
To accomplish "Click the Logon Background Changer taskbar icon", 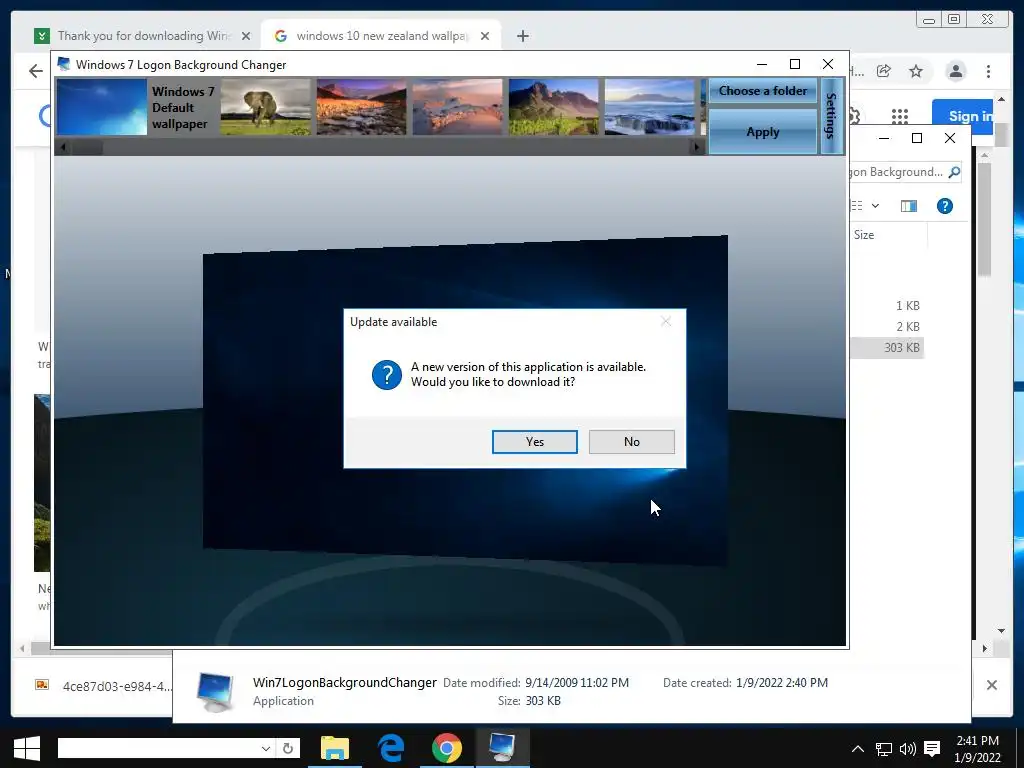I will pos(502,748).
